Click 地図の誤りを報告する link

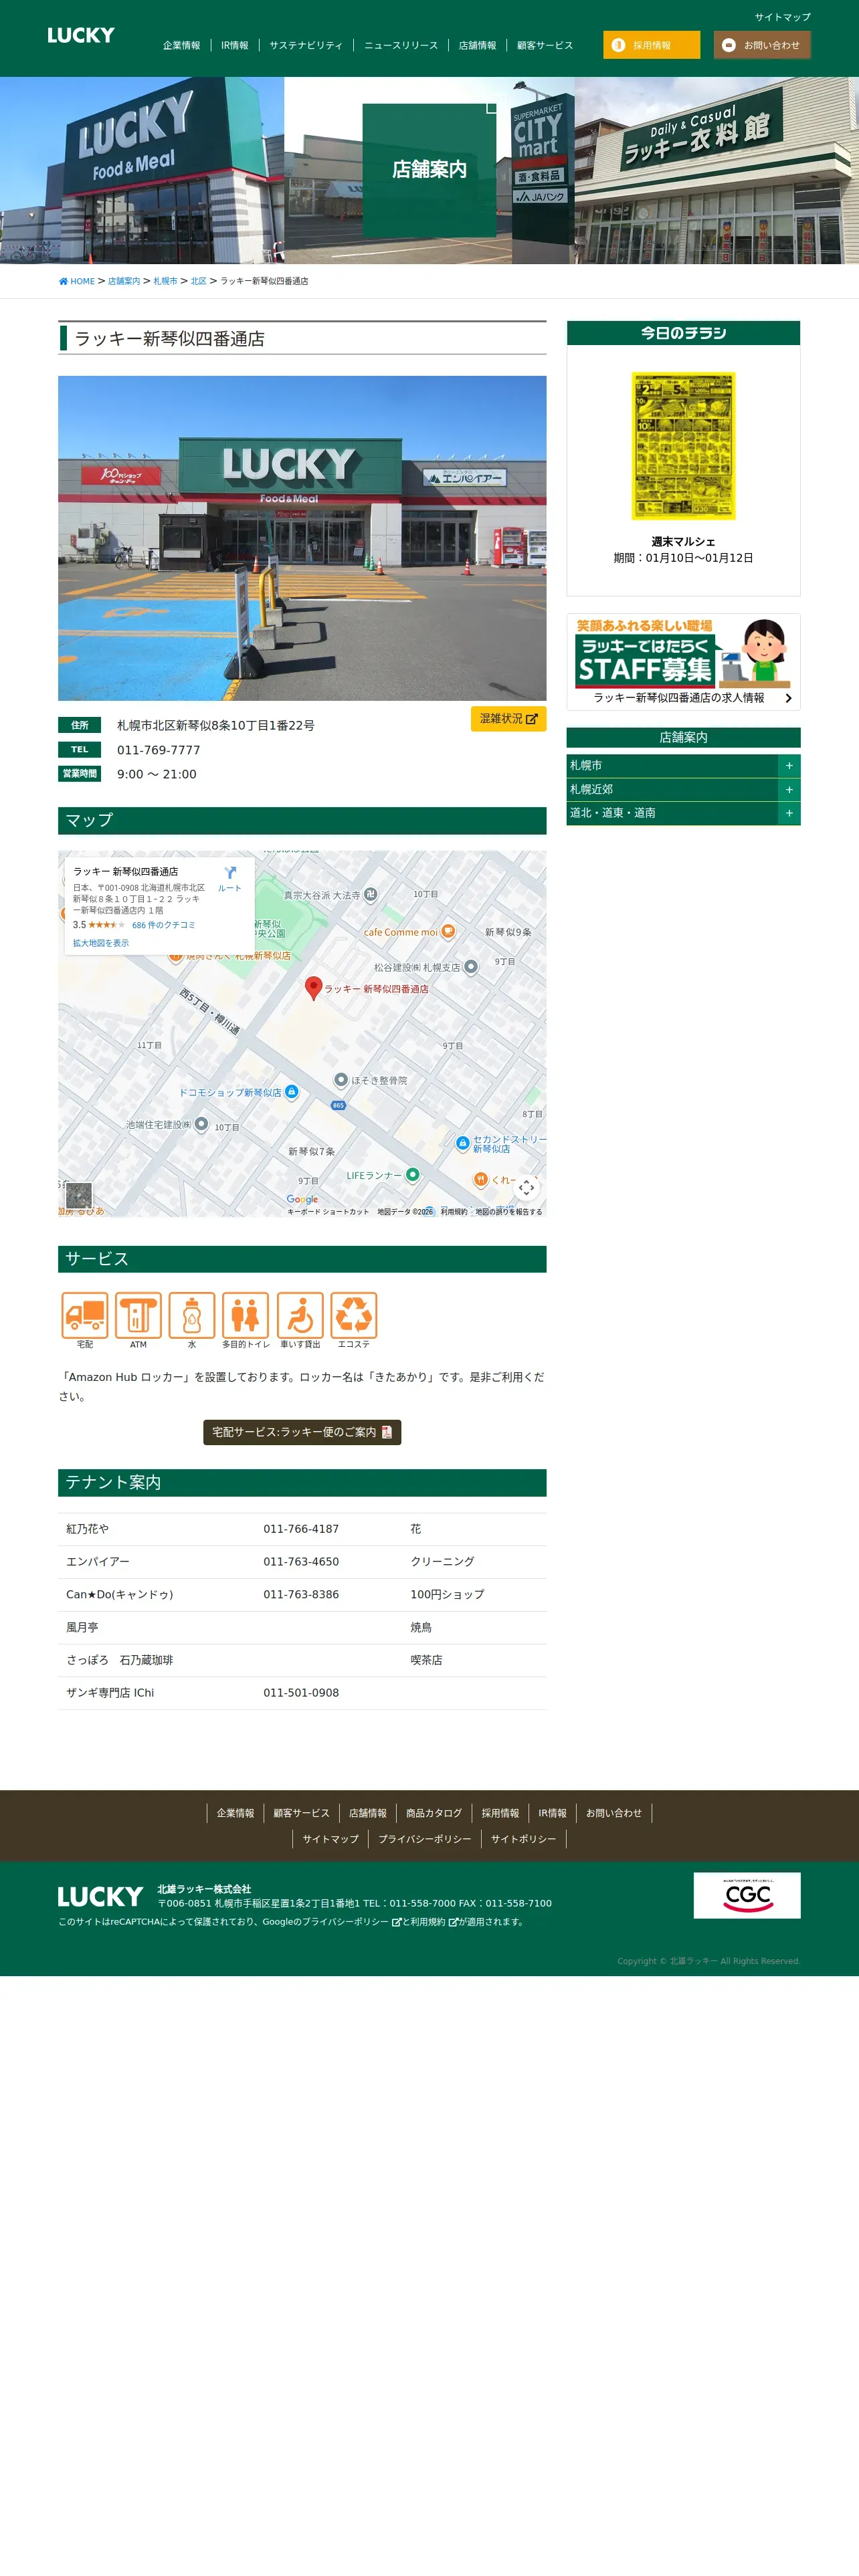tap(509, 1211)
